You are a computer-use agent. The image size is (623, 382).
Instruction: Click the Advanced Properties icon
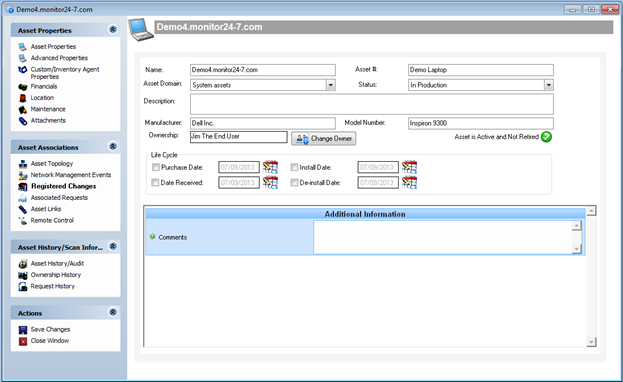click(x=23, y=58)
